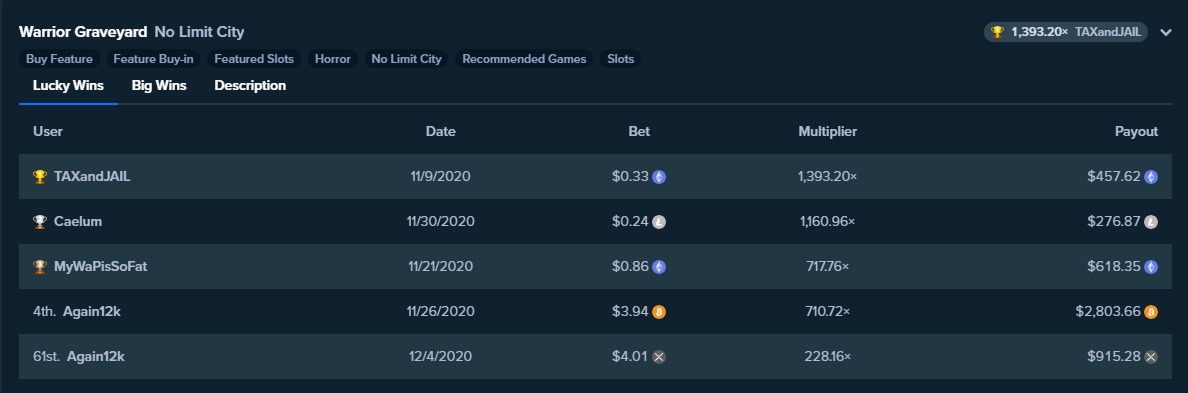
Task: Open the Description tab
Action: [250, 86]
